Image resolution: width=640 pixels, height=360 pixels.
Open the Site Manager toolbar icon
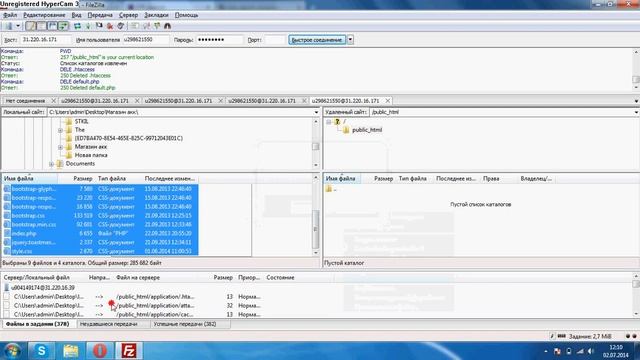pyautogui.click(x=9, y=26)
